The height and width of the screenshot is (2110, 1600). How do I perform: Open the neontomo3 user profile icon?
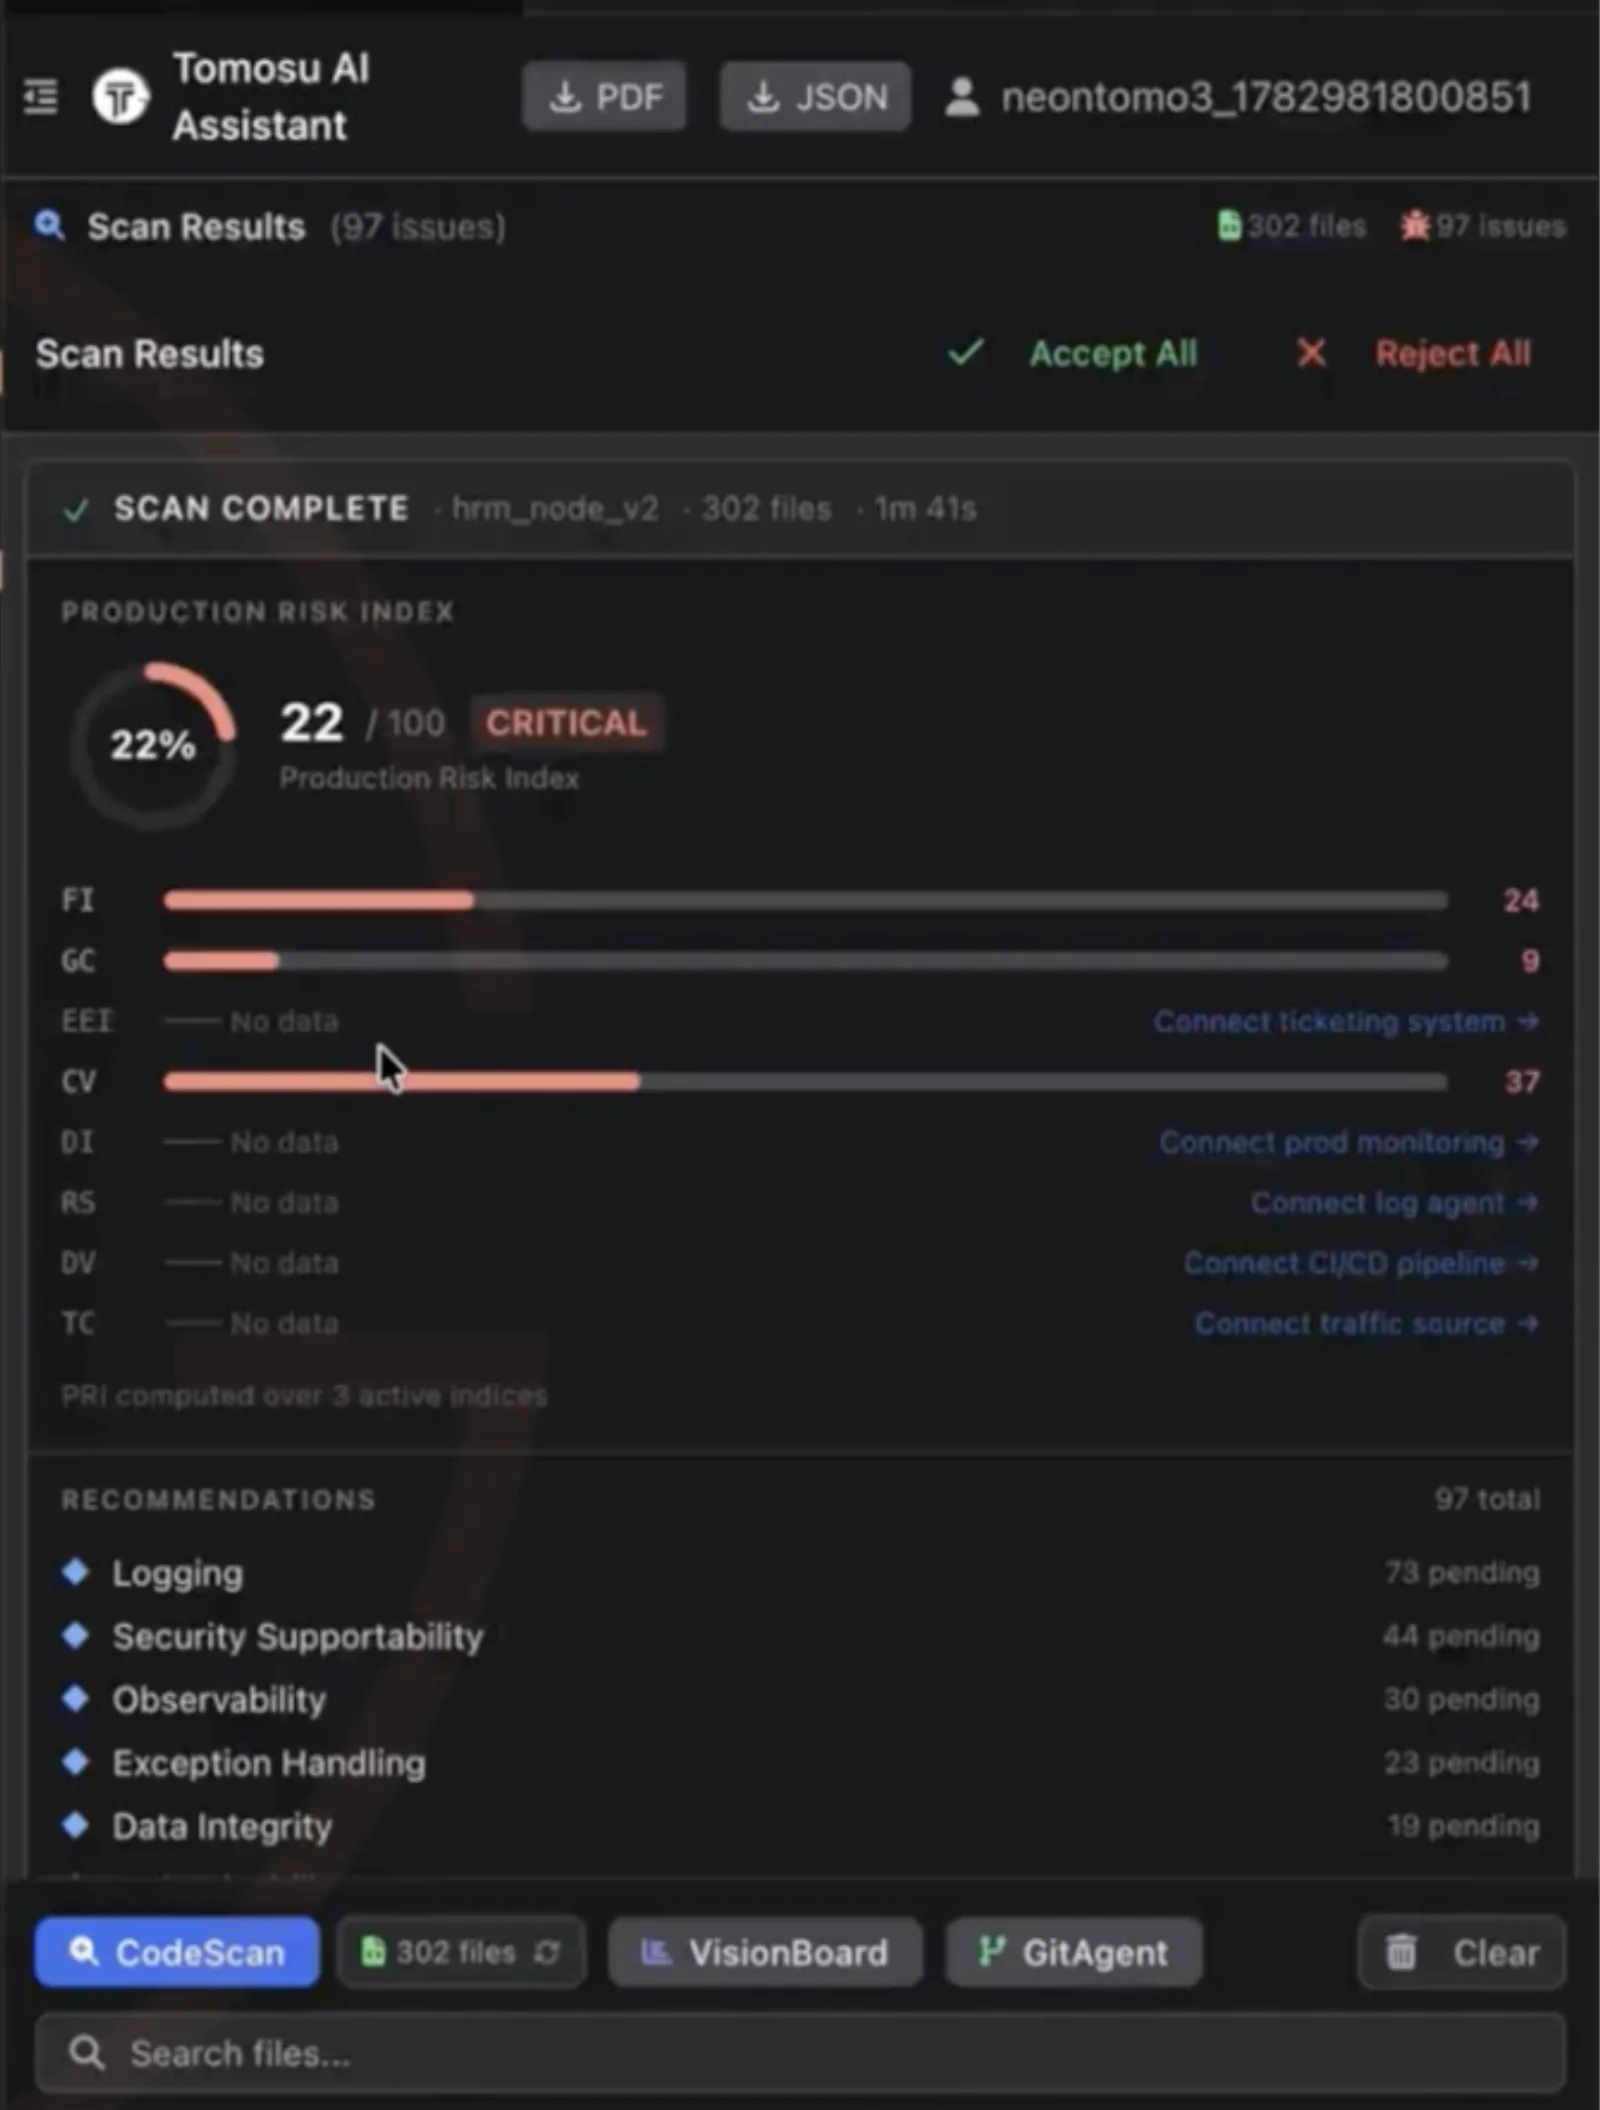point(962,97)
